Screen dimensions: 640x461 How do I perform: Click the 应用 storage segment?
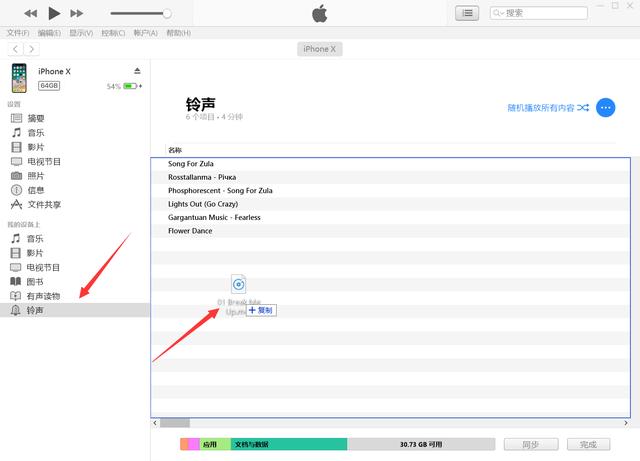(215, 444)
